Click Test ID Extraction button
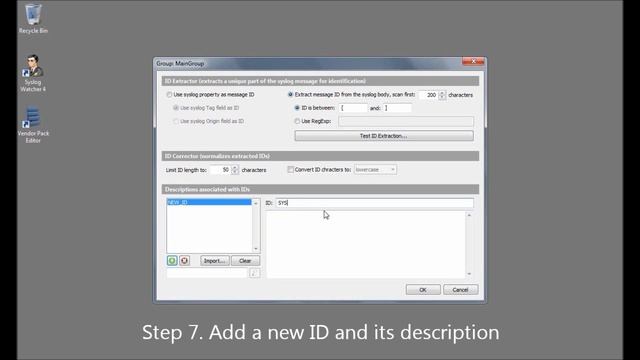This screenshot has height=360, width=640. pos(384,136)
